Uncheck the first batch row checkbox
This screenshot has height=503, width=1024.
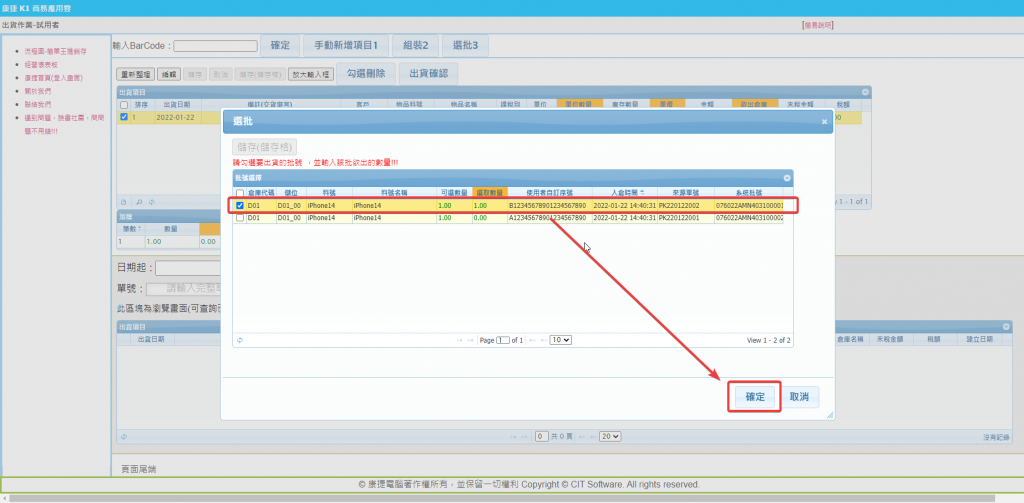point(239,206)
